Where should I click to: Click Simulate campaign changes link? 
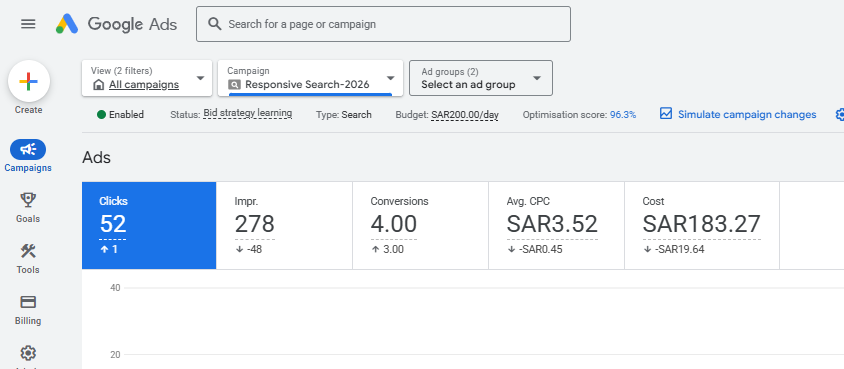click(x=747, y=115)
